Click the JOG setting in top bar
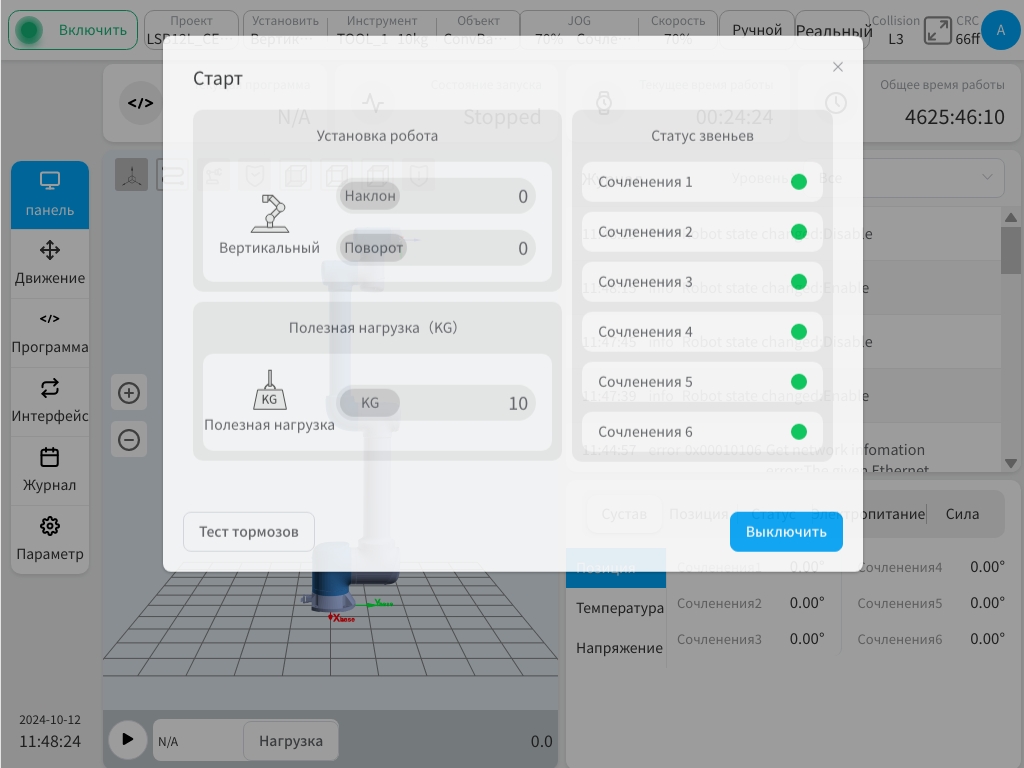 (579, 30)
